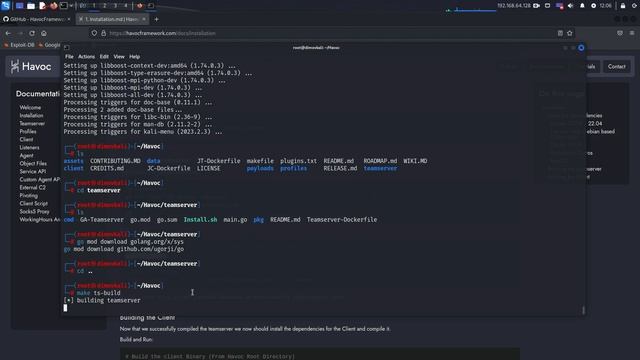
Task: Open the volume speaker tray icon
Action: point(571,6)
